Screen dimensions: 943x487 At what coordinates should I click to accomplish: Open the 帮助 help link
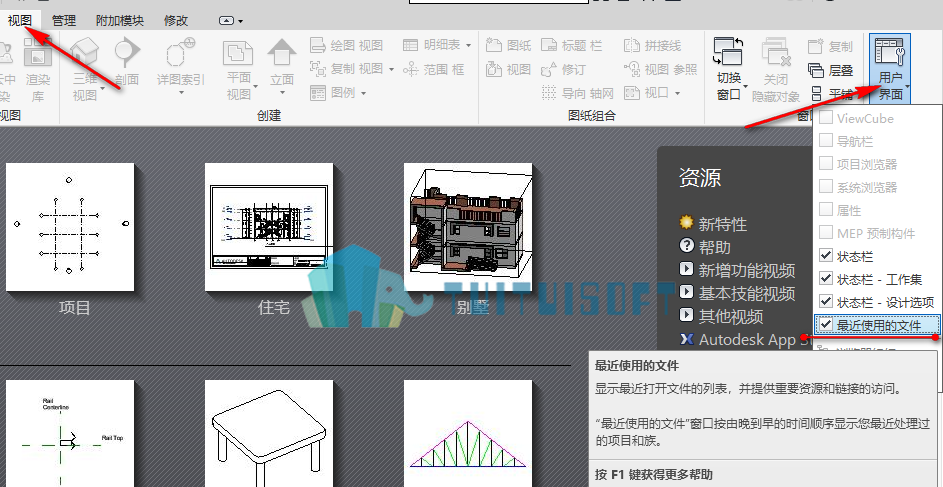click(705, 247)
